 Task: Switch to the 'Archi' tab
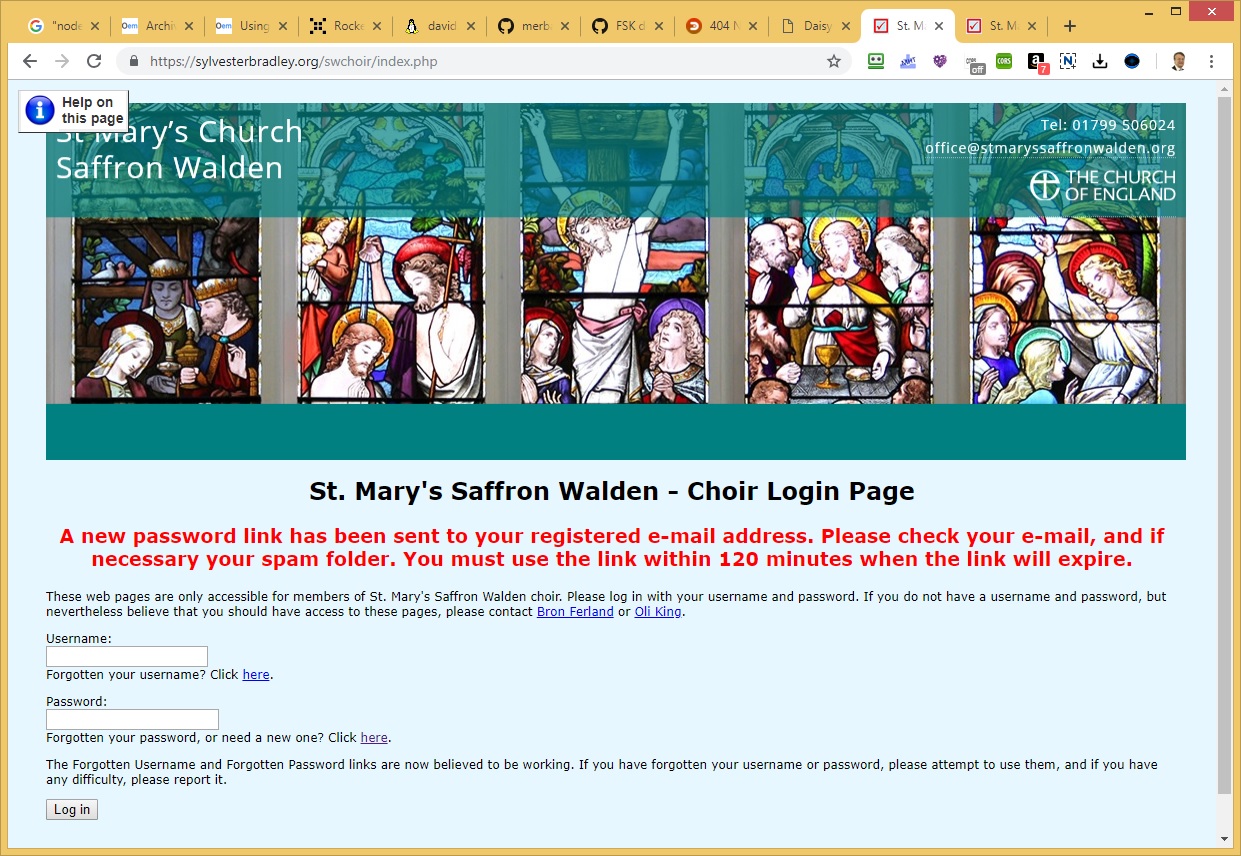(x=157, y=26)
